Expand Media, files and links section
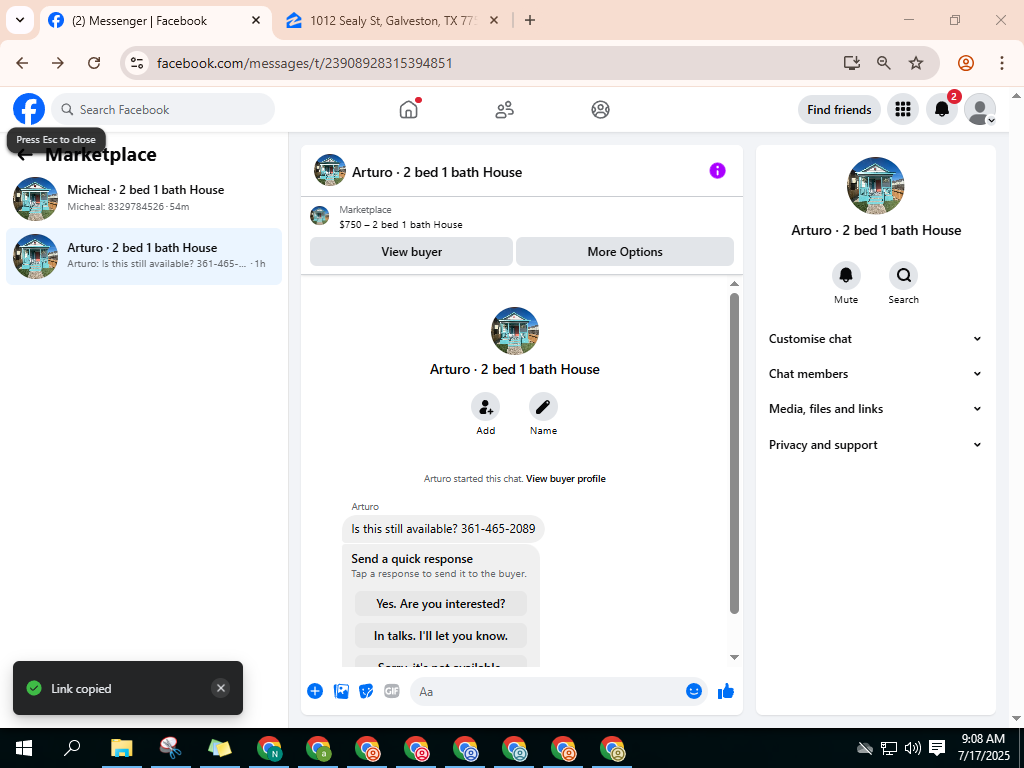This screenshot has height=768, width=1024. pyautogui.click(x=875, y=409)
